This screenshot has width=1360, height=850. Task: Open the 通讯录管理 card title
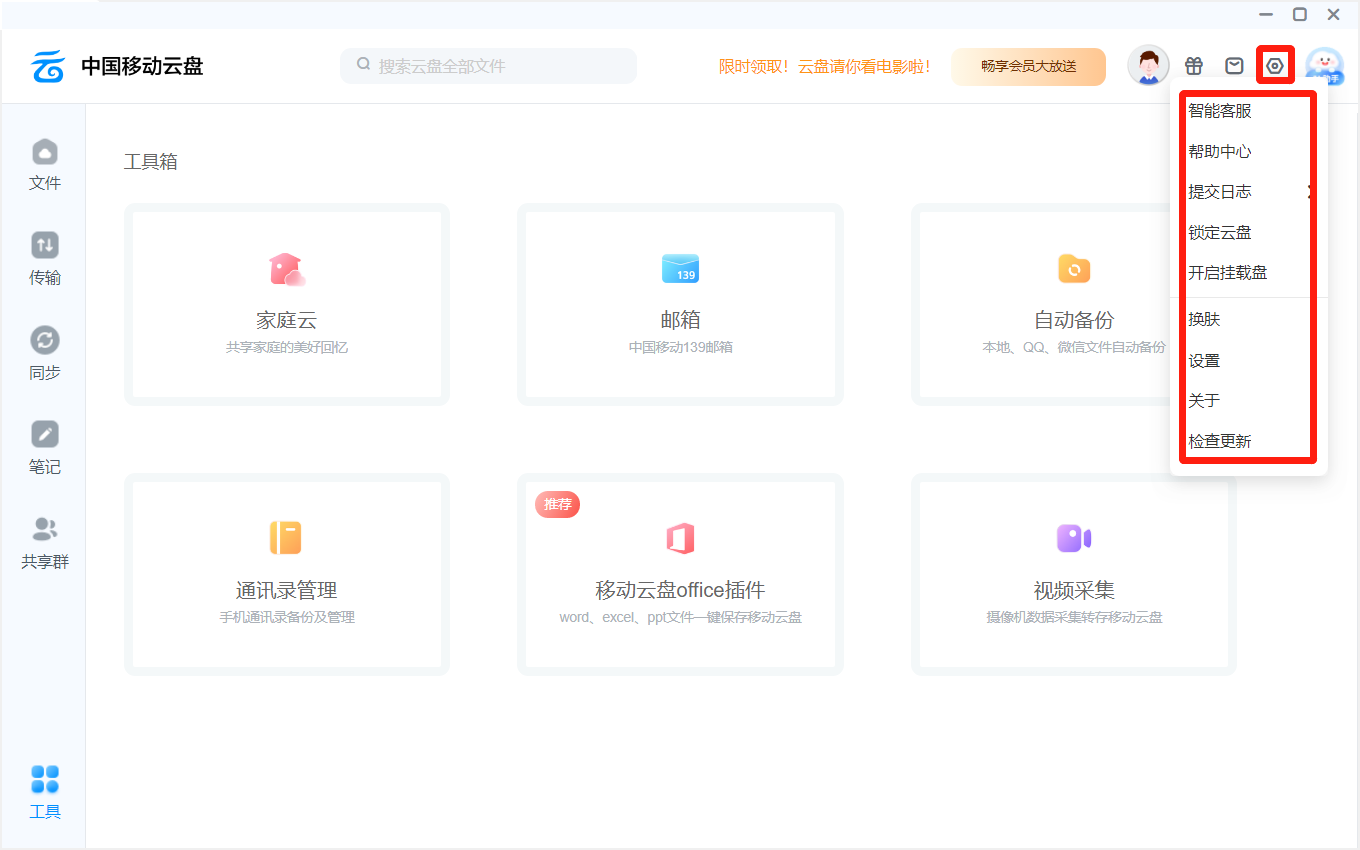tap(286, 590)
